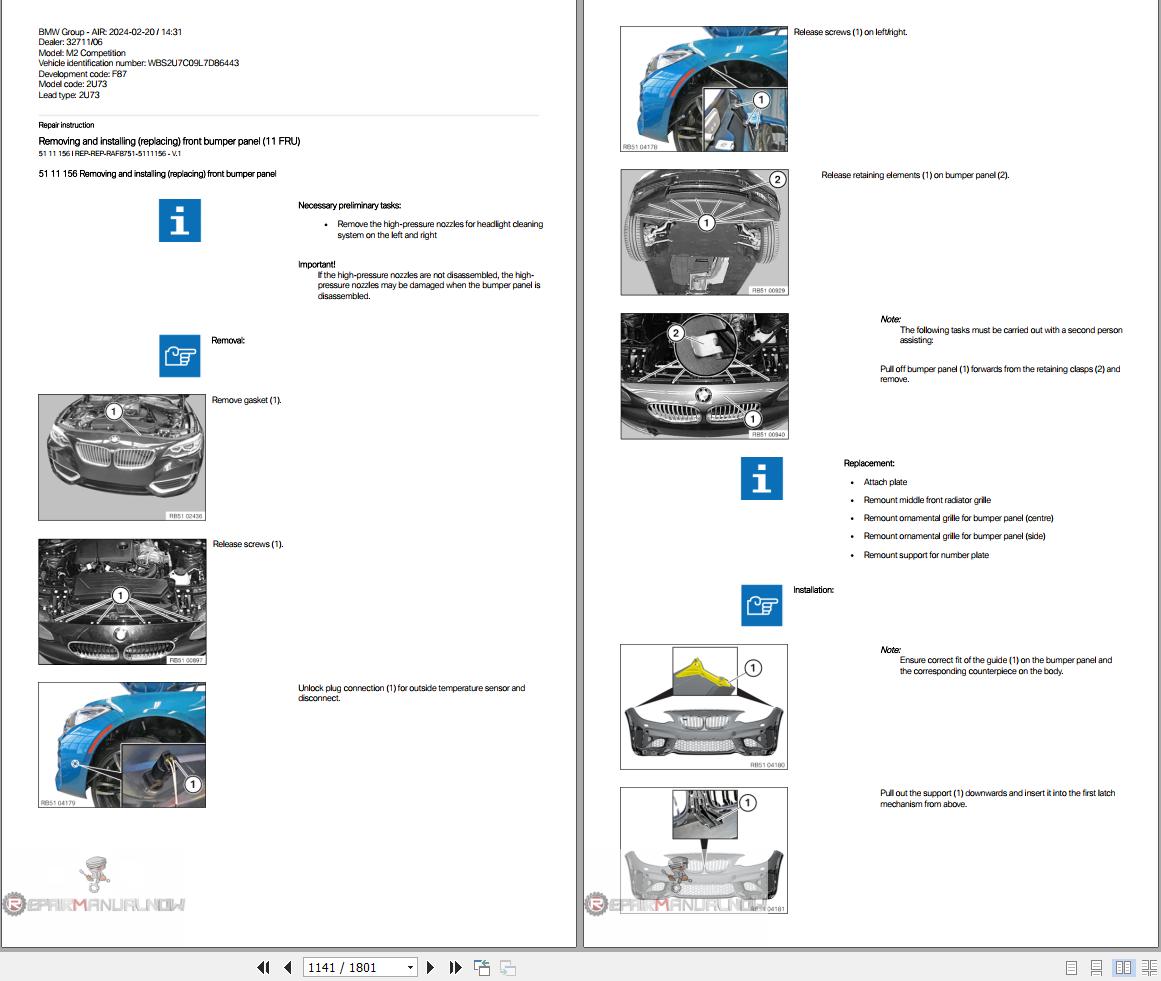Click 'Remount middle front radiator grille' bullet
Screen dimensions: 1161x981
927,500
